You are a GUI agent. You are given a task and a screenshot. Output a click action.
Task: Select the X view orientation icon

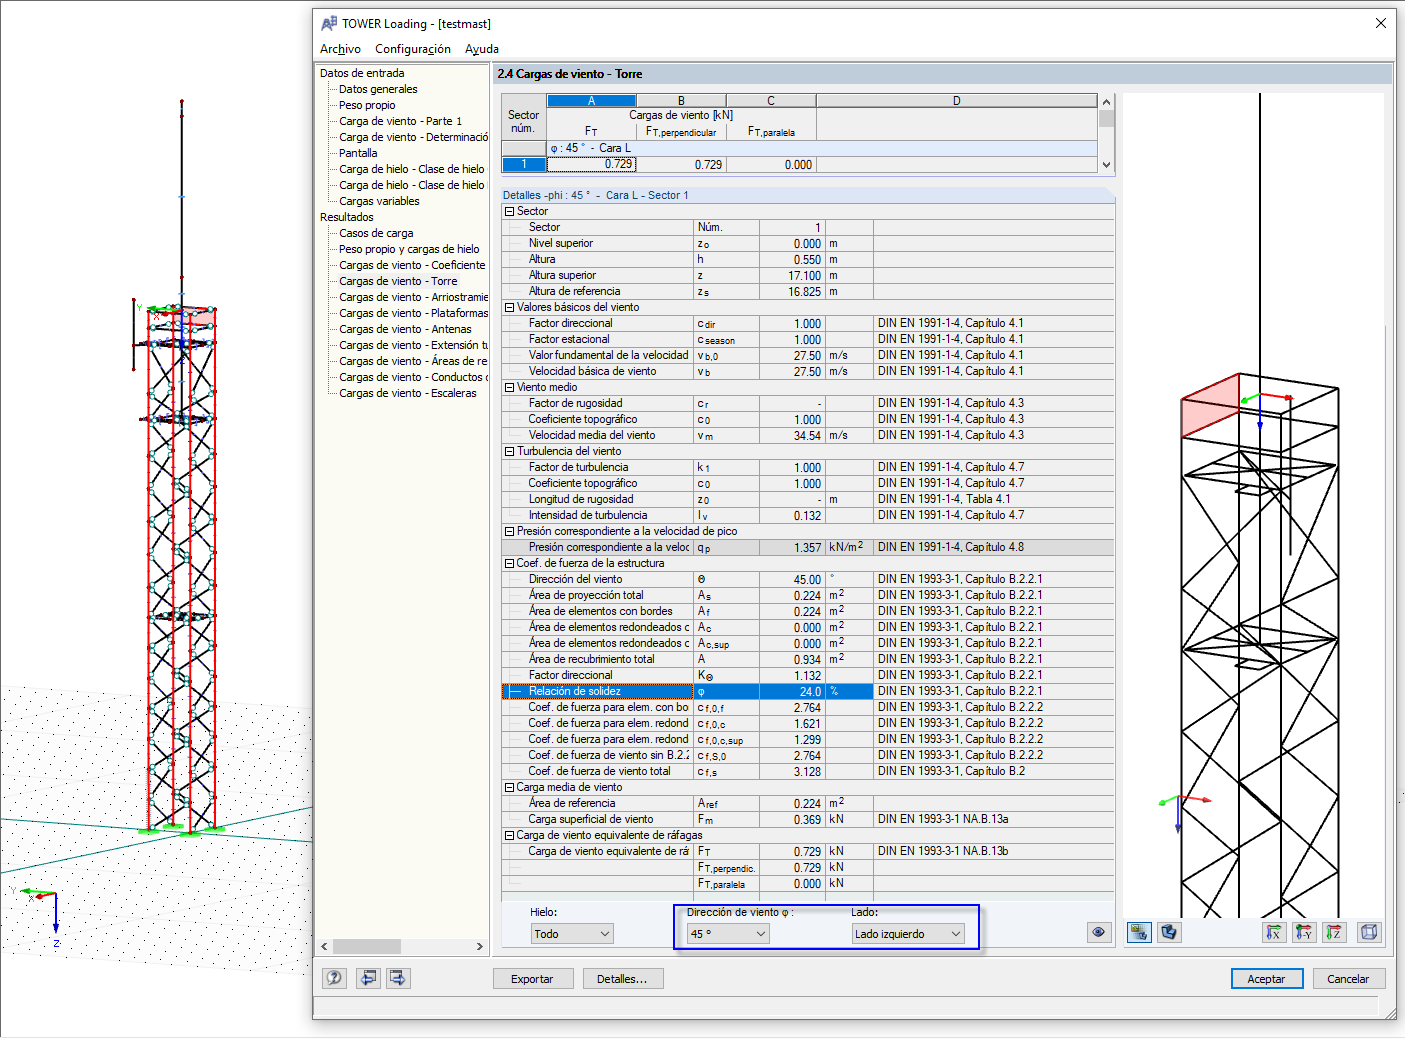click(1274, 932)
